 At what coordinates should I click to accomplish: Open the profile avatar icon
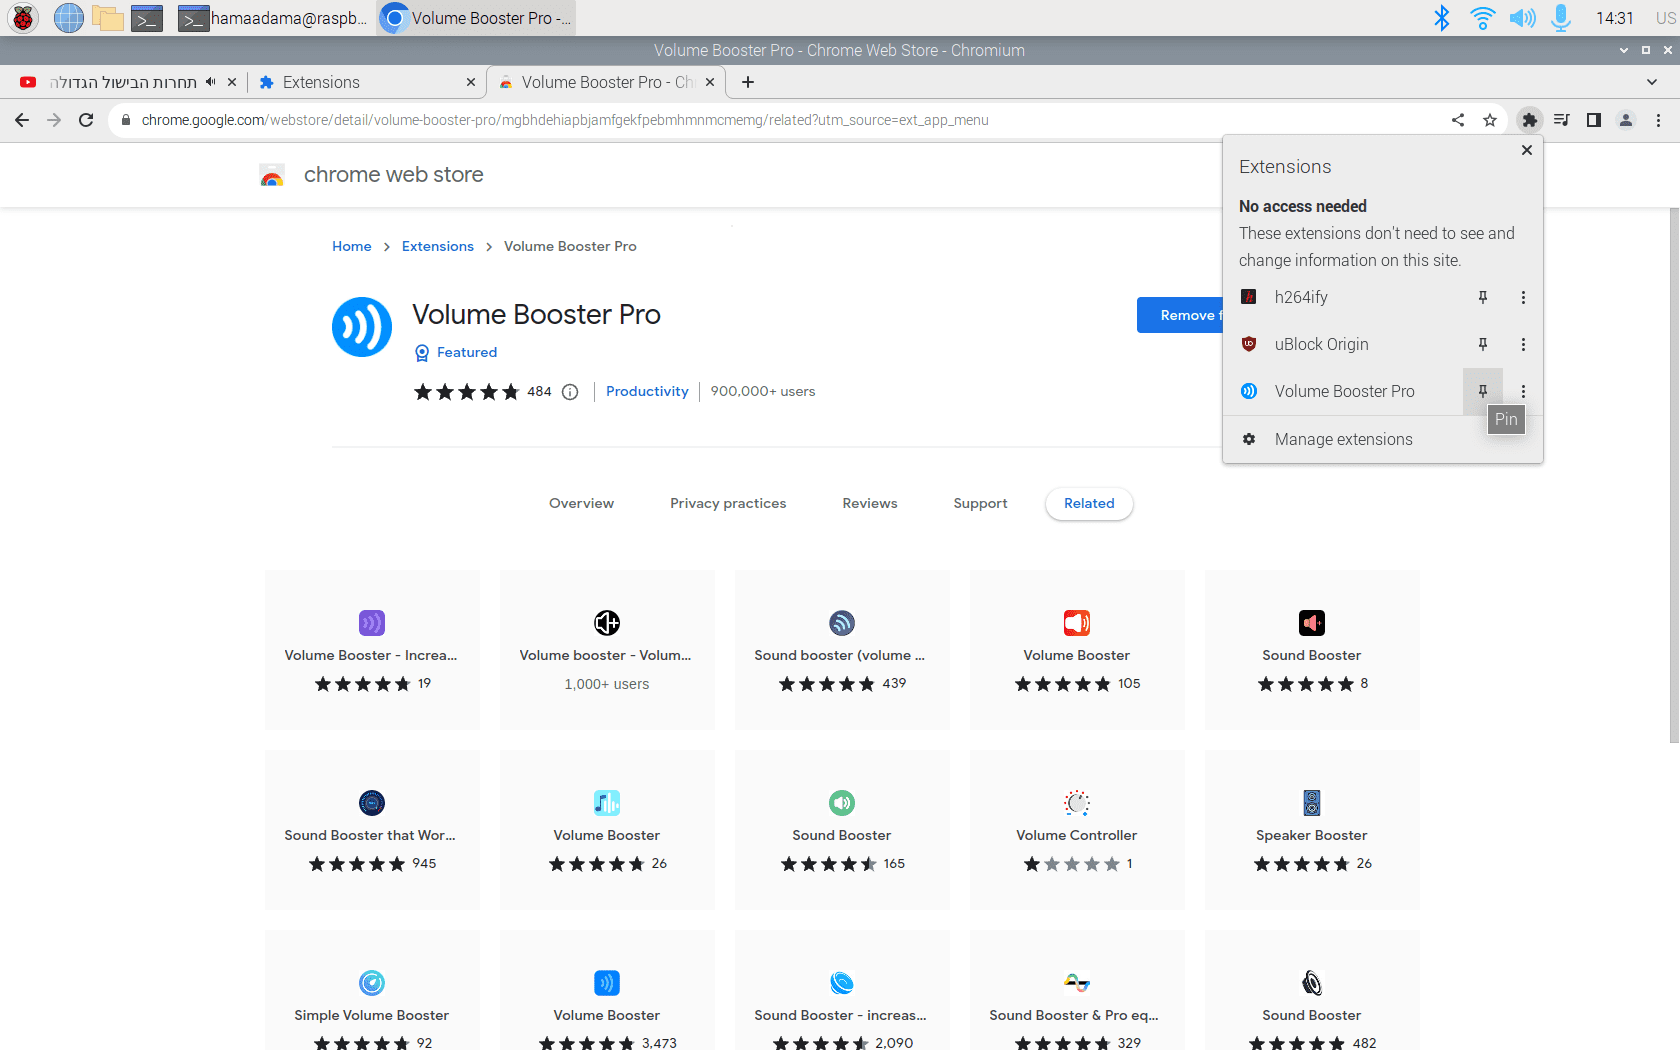tap(1626, 120)
